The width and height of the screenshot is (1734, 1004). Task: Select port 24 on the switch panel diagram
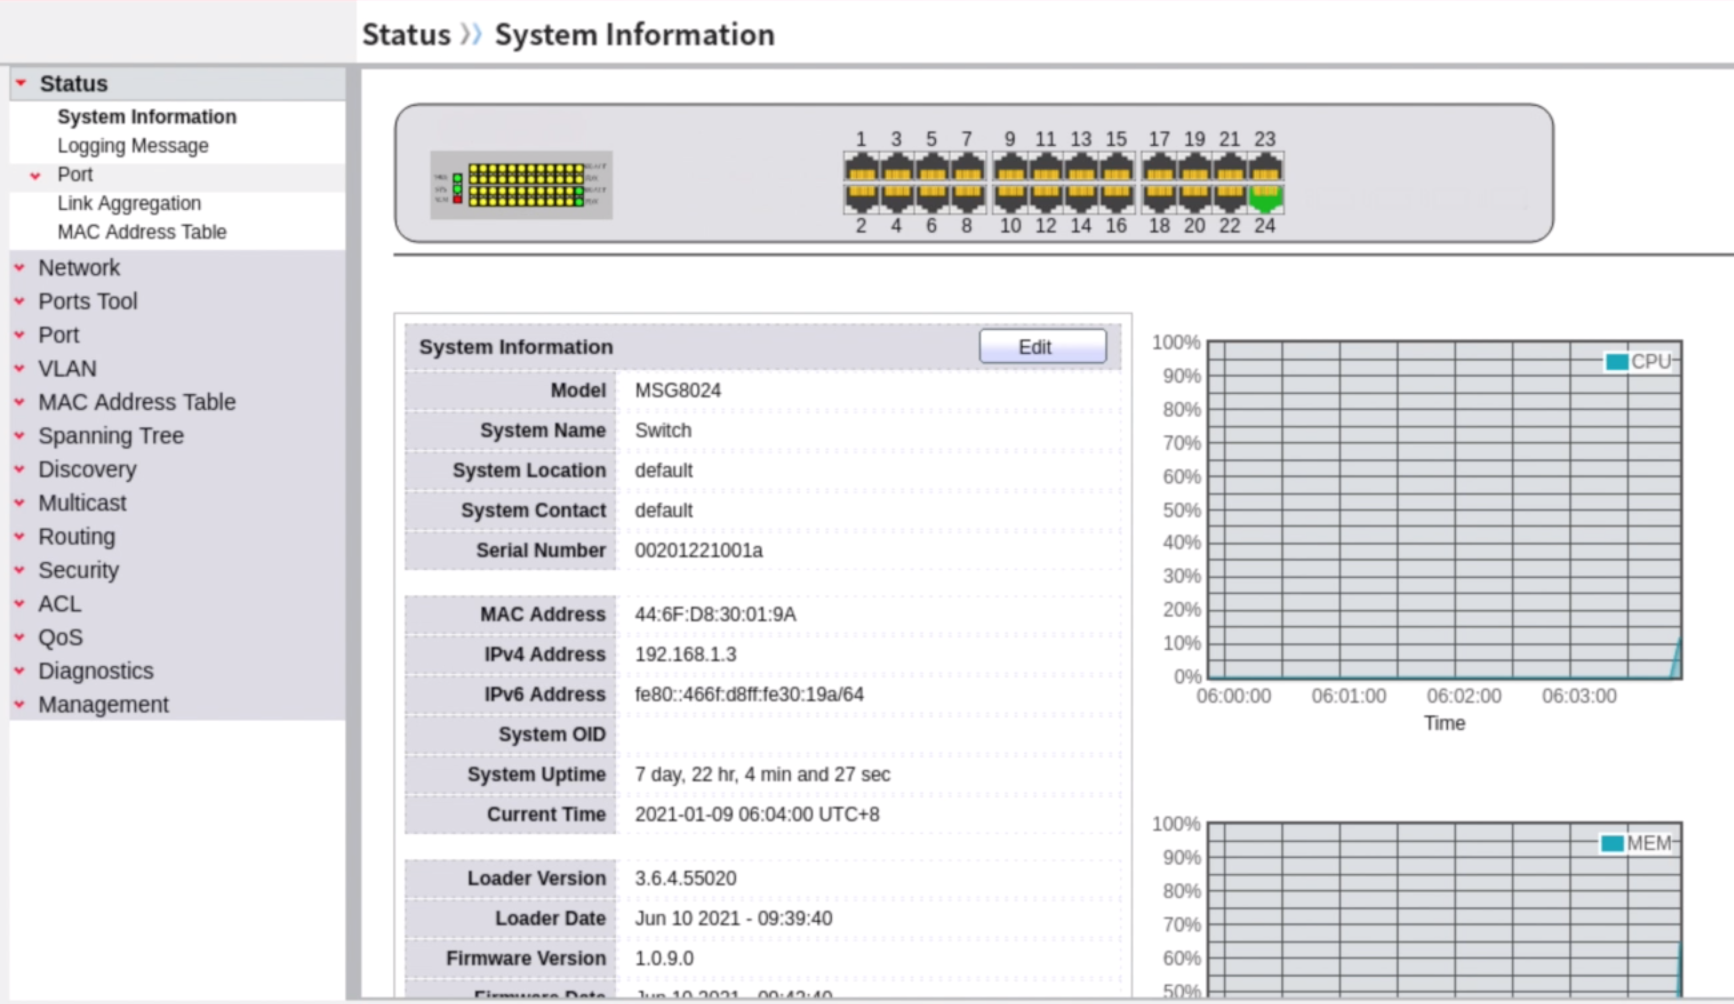pos(1264,197)
